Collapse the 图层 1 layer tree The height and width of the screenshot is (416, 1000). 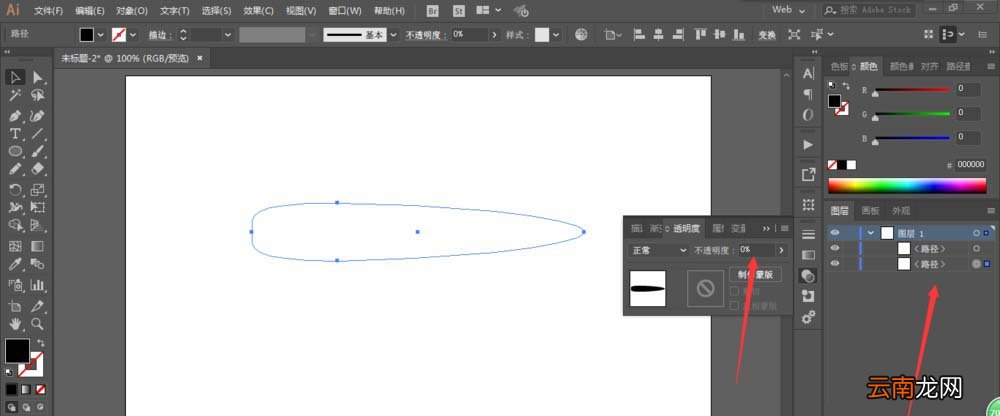[871, 233]
